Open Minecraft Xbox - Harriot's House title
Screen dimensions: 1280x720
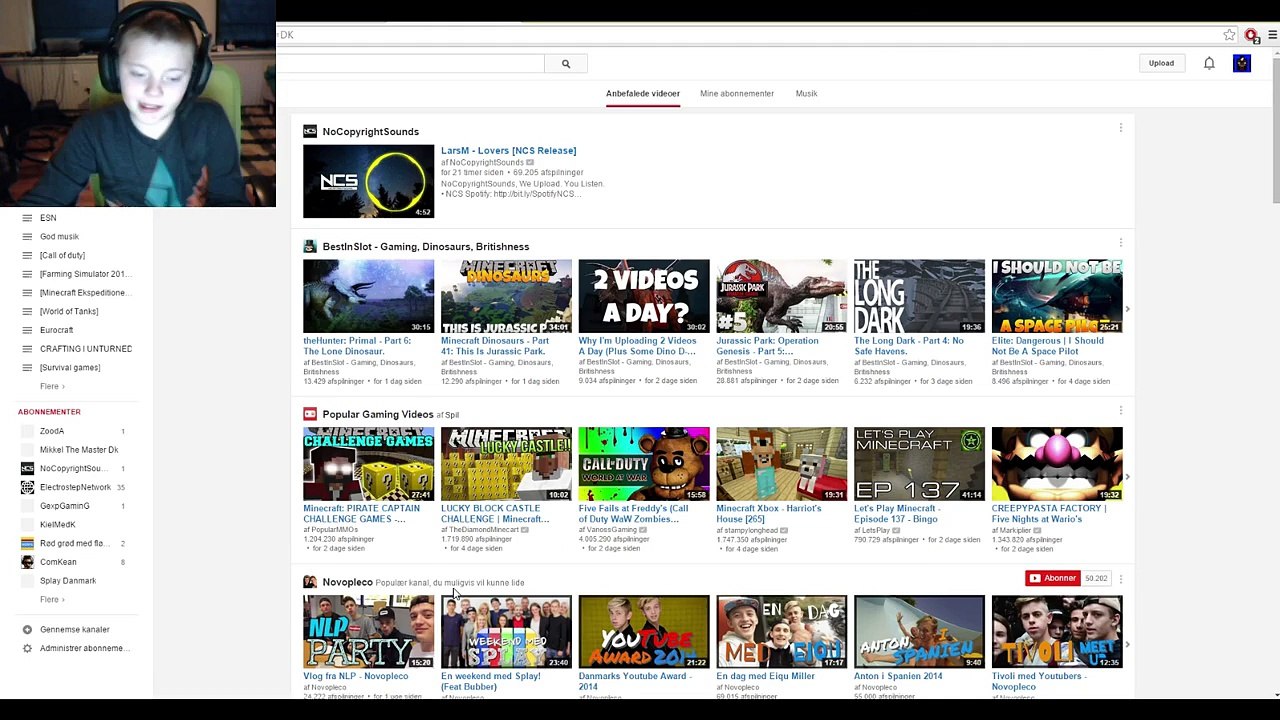click(768, 514)
